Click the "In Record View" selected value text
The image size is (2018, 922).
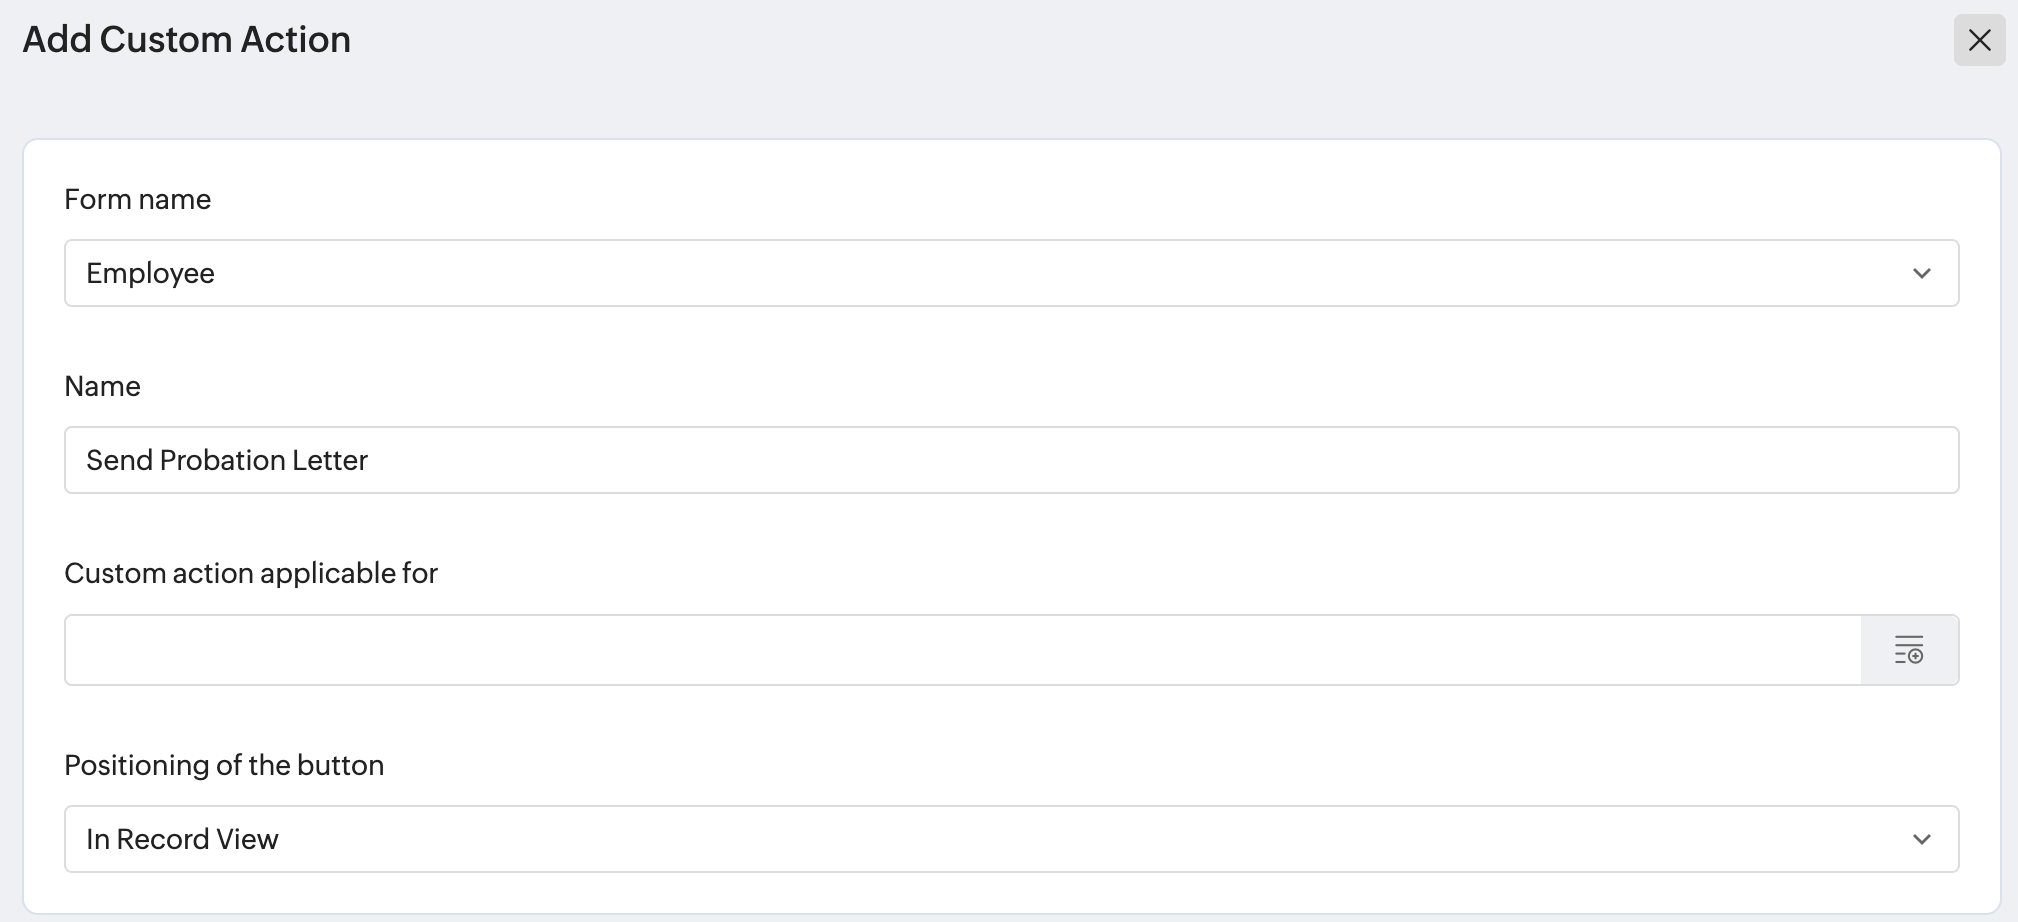pos(182,839)
